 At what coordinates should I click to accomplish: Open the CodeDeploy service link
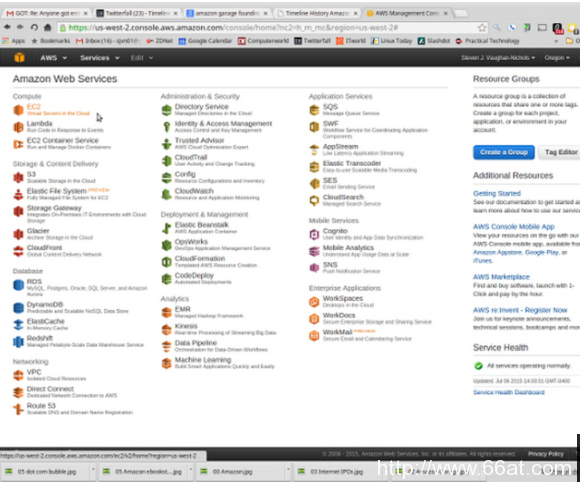194,276
